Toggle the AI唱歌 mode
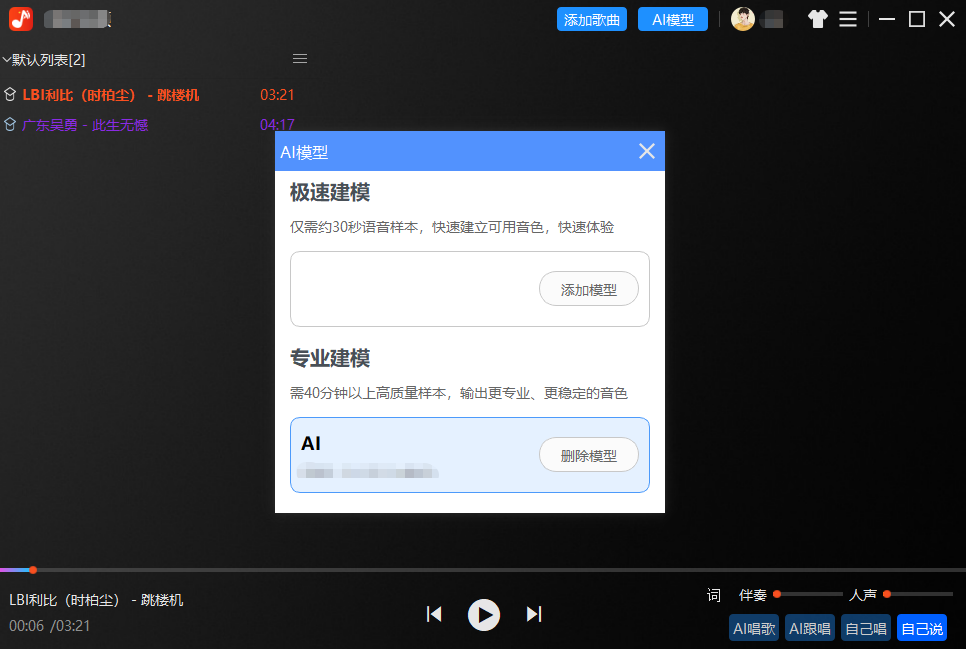Image resolution: width=966 pixels, height=649 pixels. click(x=754, y=628)
